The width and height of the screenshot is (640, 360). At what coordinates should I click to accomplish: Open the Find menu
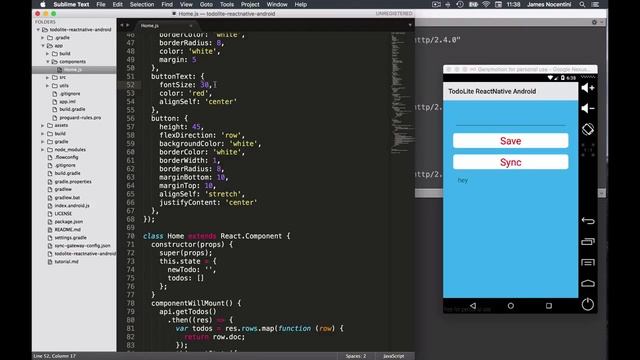pos(167,4)
